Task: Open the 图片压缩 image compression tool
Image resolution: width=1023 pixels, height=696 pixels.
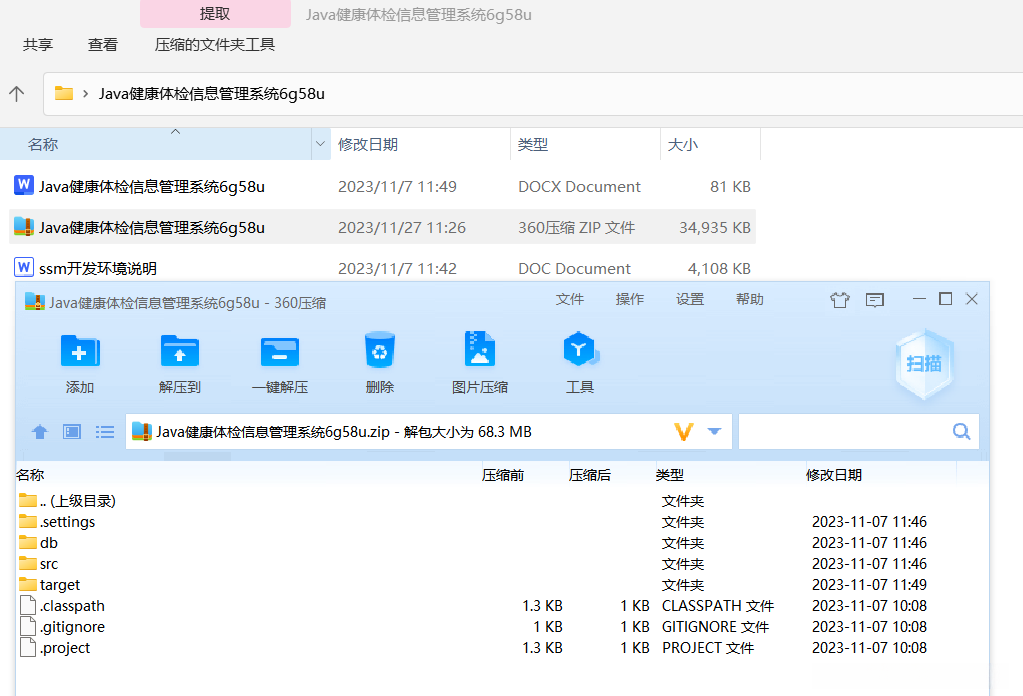Action: pos(480,349)
